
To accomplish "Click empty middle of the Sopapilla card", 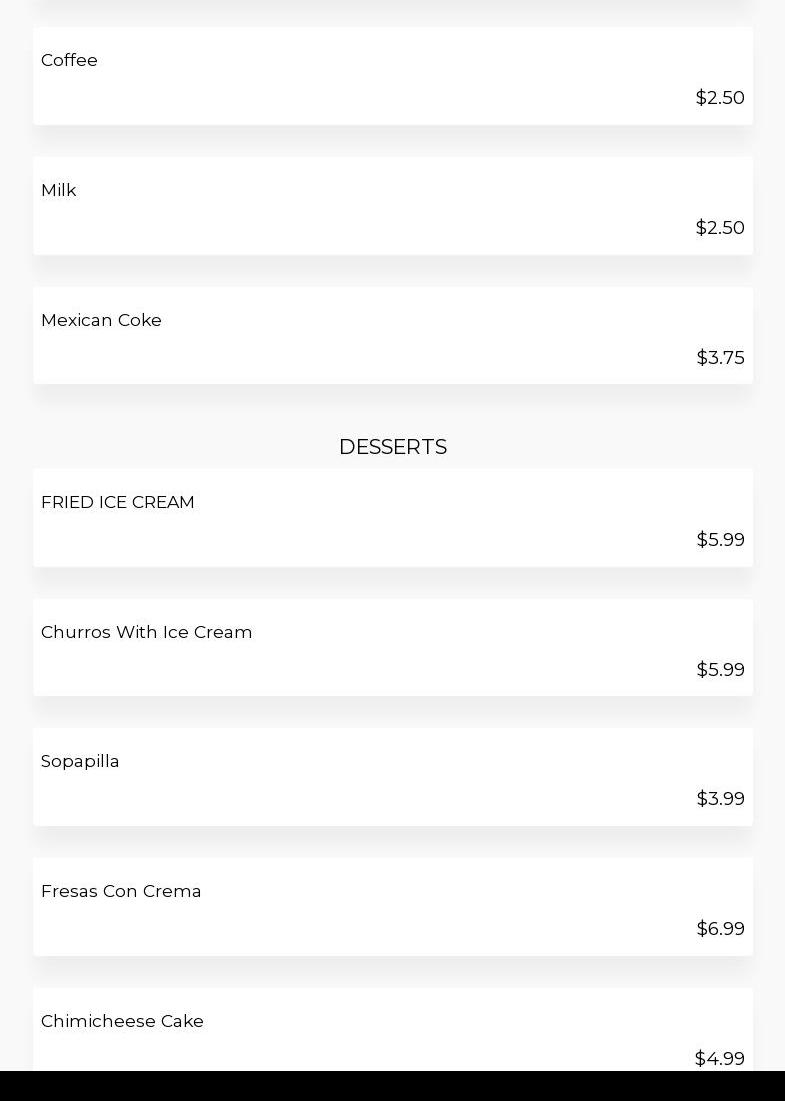I will 392,778.
